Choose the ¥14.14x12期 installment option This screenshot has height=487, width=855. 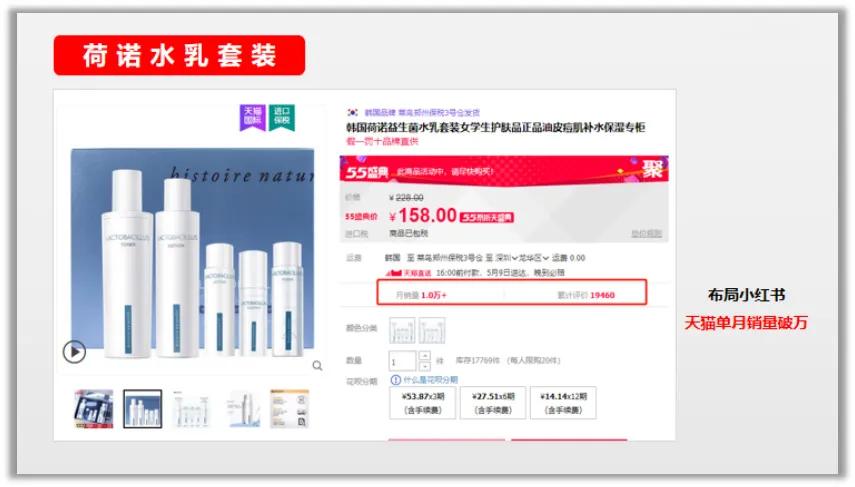coord(563,403)
